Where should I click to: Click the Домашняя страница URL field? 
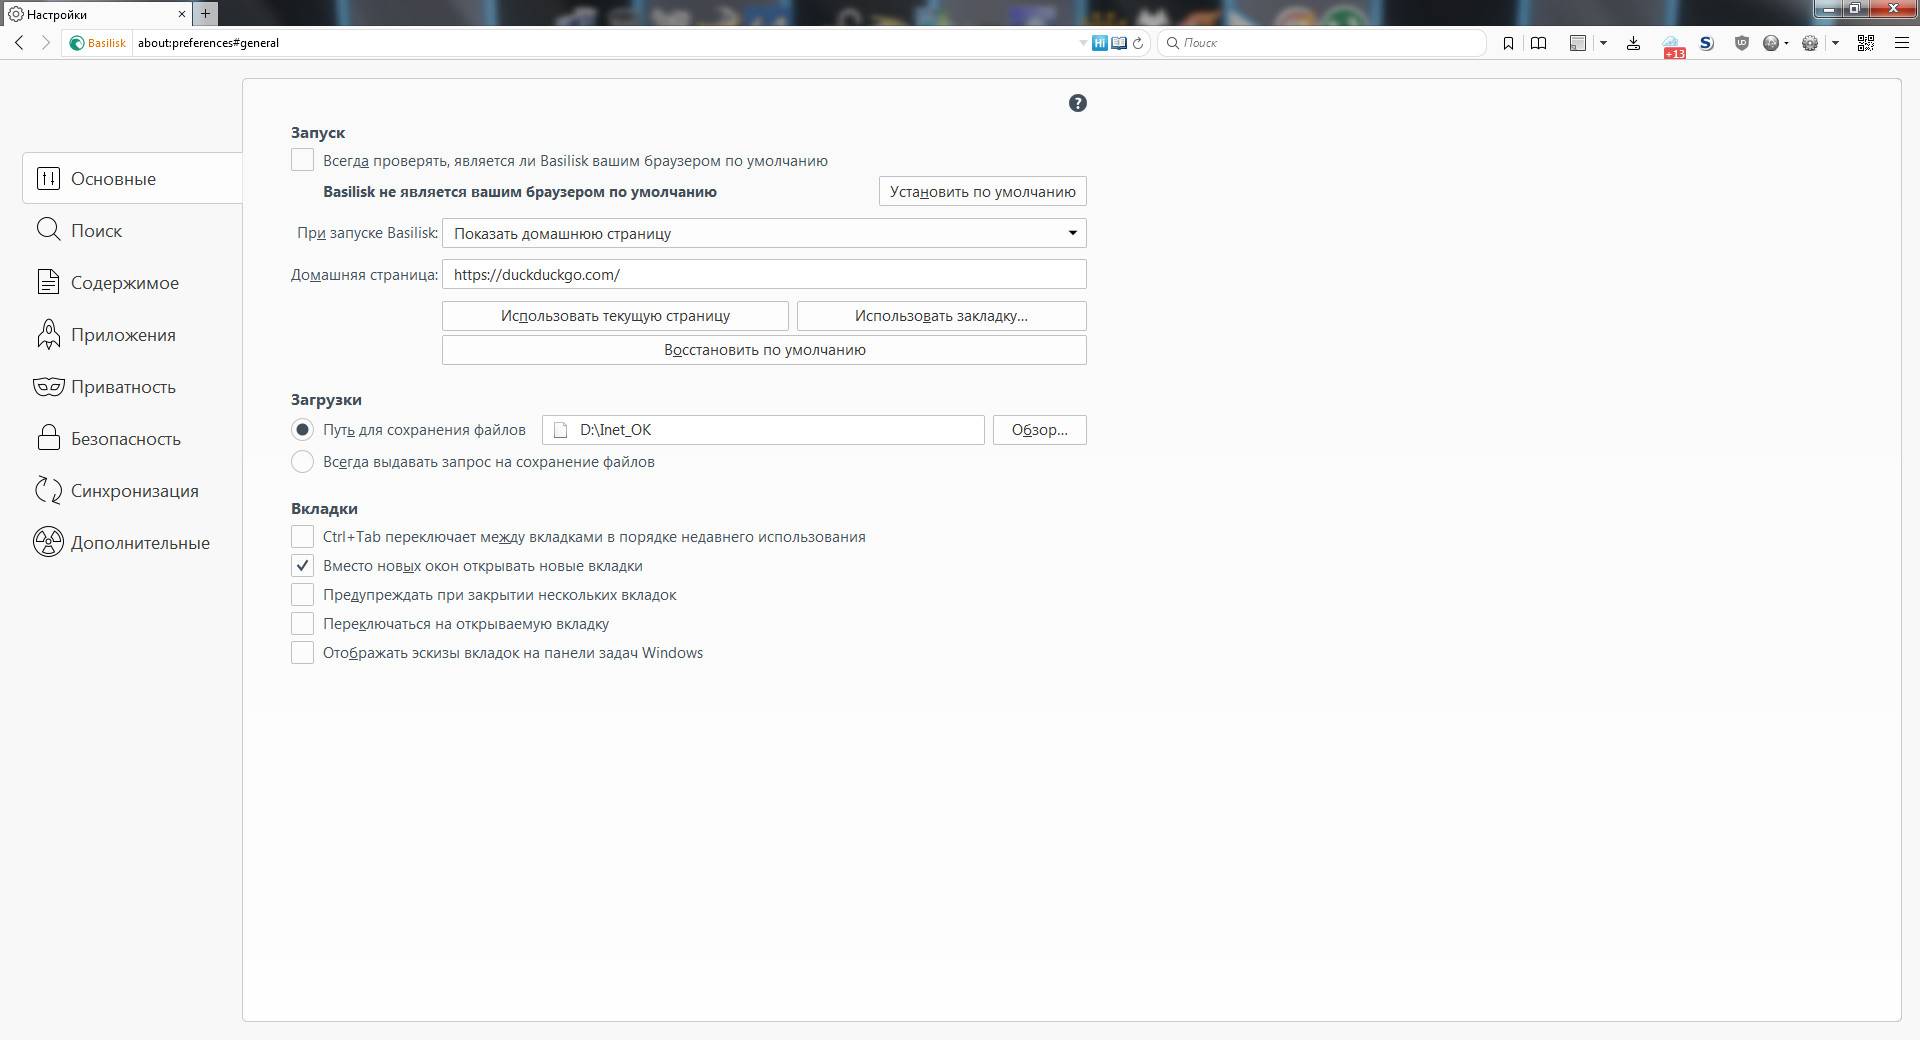(x=764, y=274)
